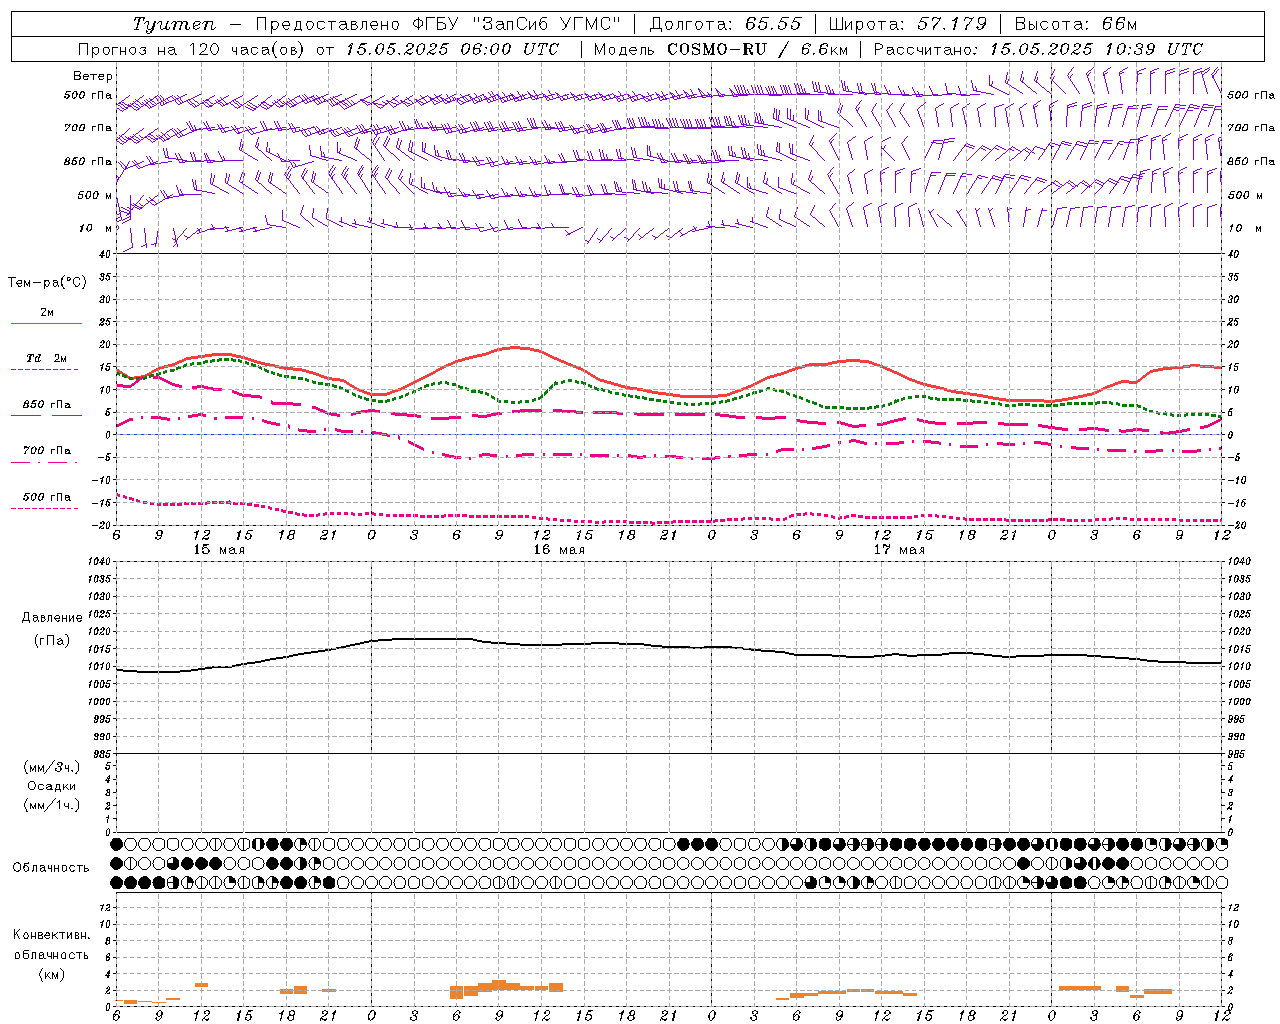Click the "16 мая" date label
1280x1024 pixels.
[x=559, y=550]
